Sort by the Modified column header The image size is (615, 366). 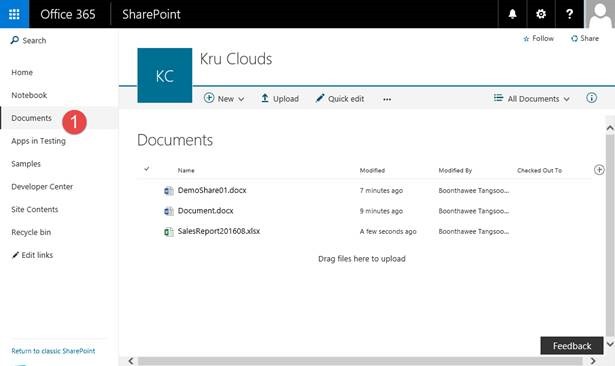coord(372,170)
